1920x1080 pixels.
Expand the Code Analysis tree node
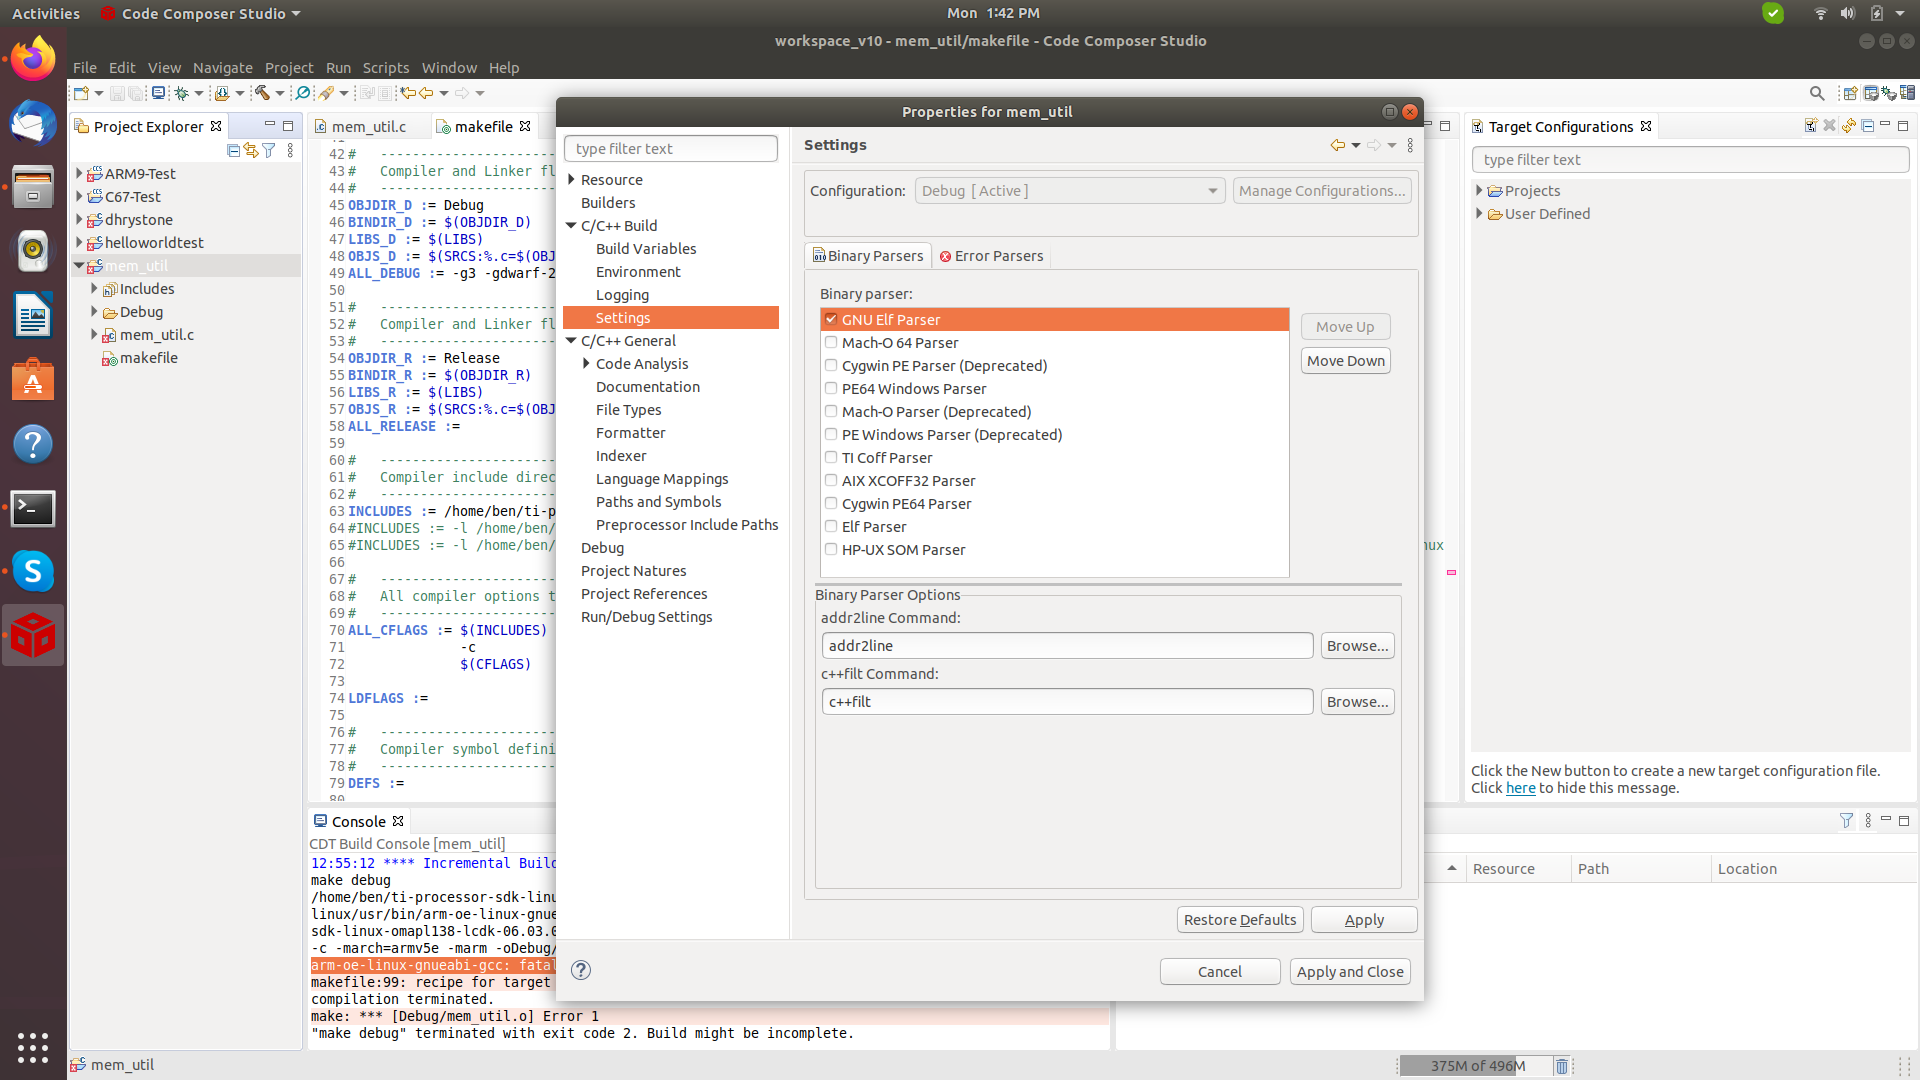tap(586, 363)
